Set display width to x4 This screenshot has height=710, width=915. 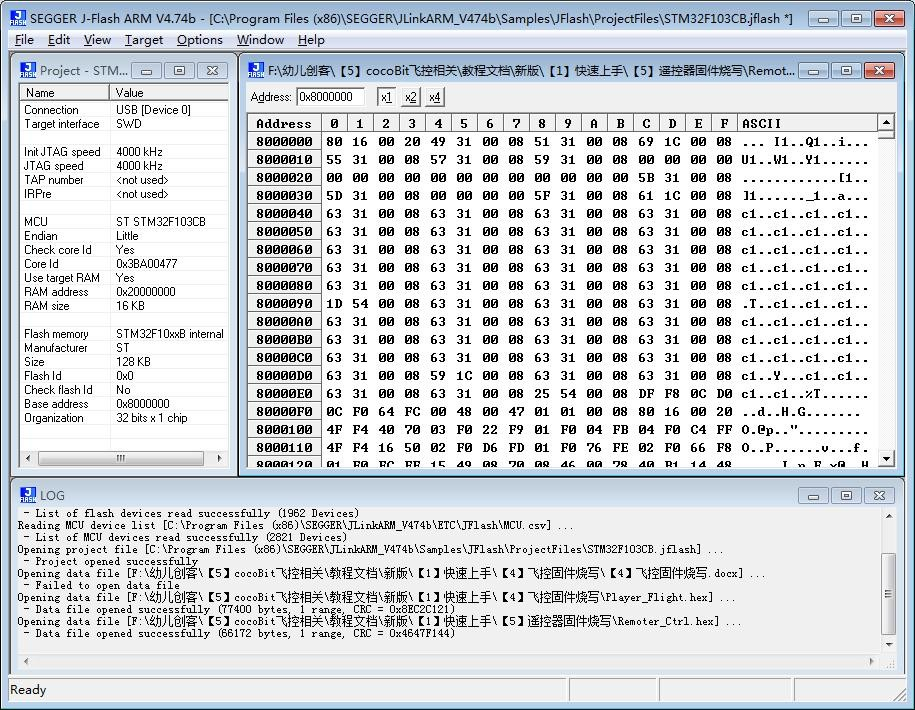tap(434, 97)
